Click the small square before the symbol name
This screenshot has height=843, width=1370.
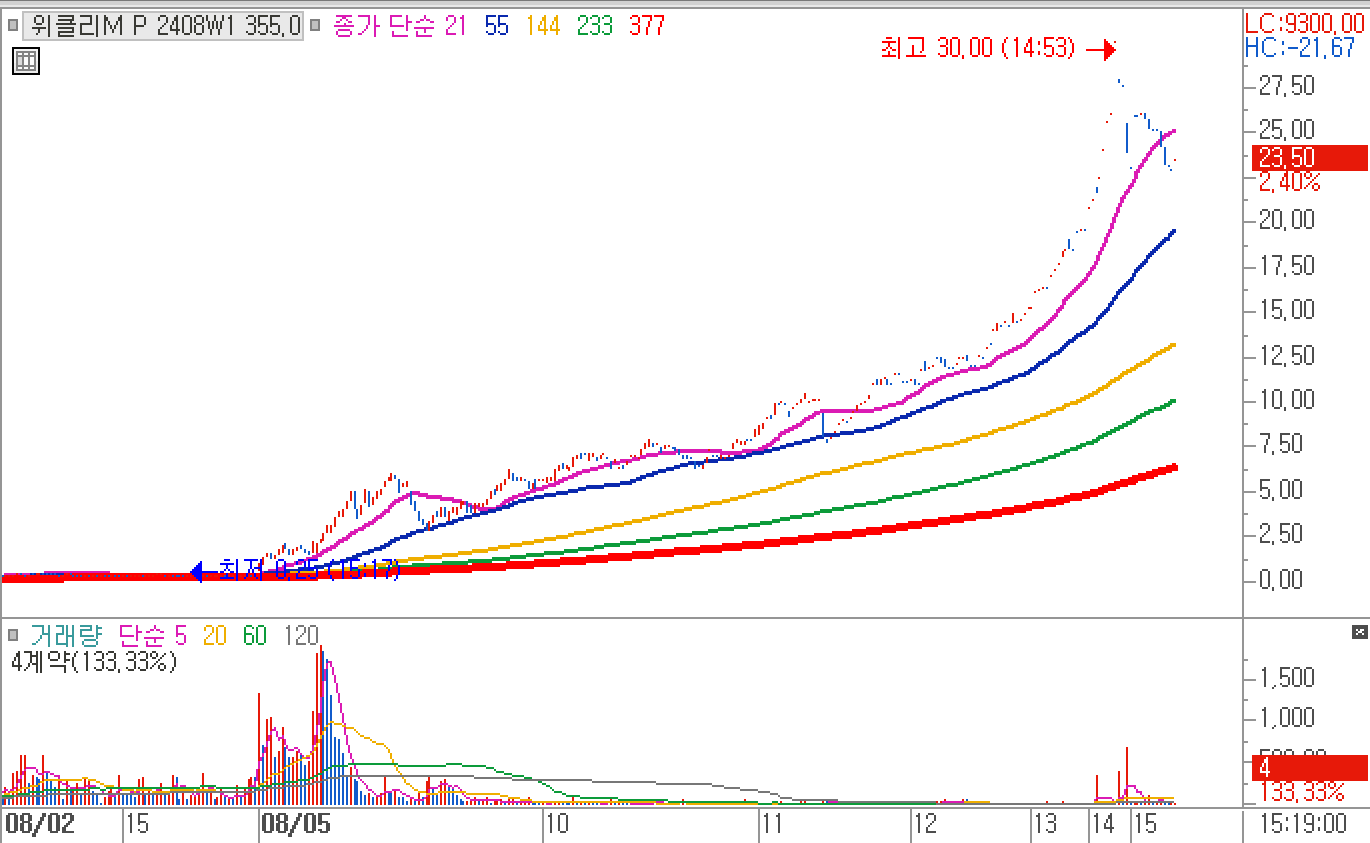click(x=14, y=25)
